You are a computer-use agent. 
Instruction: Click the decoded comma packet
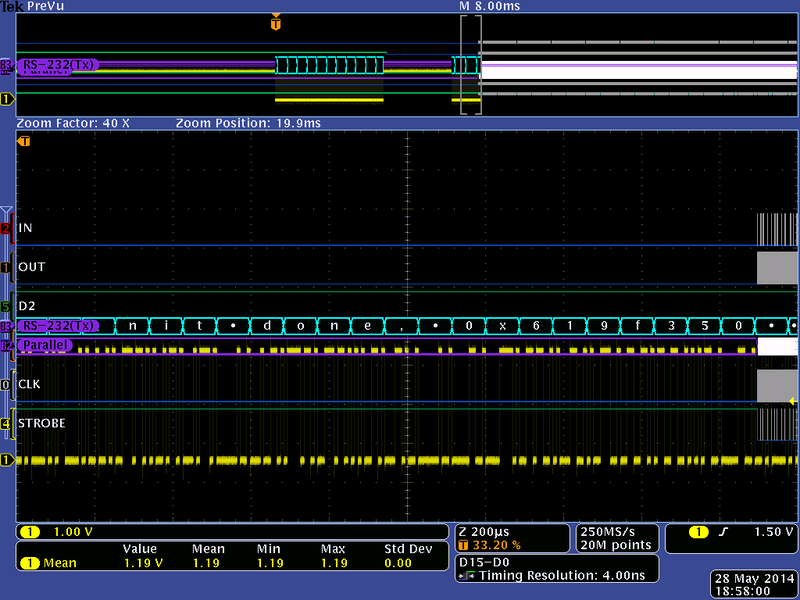click(x=402, y=326)
